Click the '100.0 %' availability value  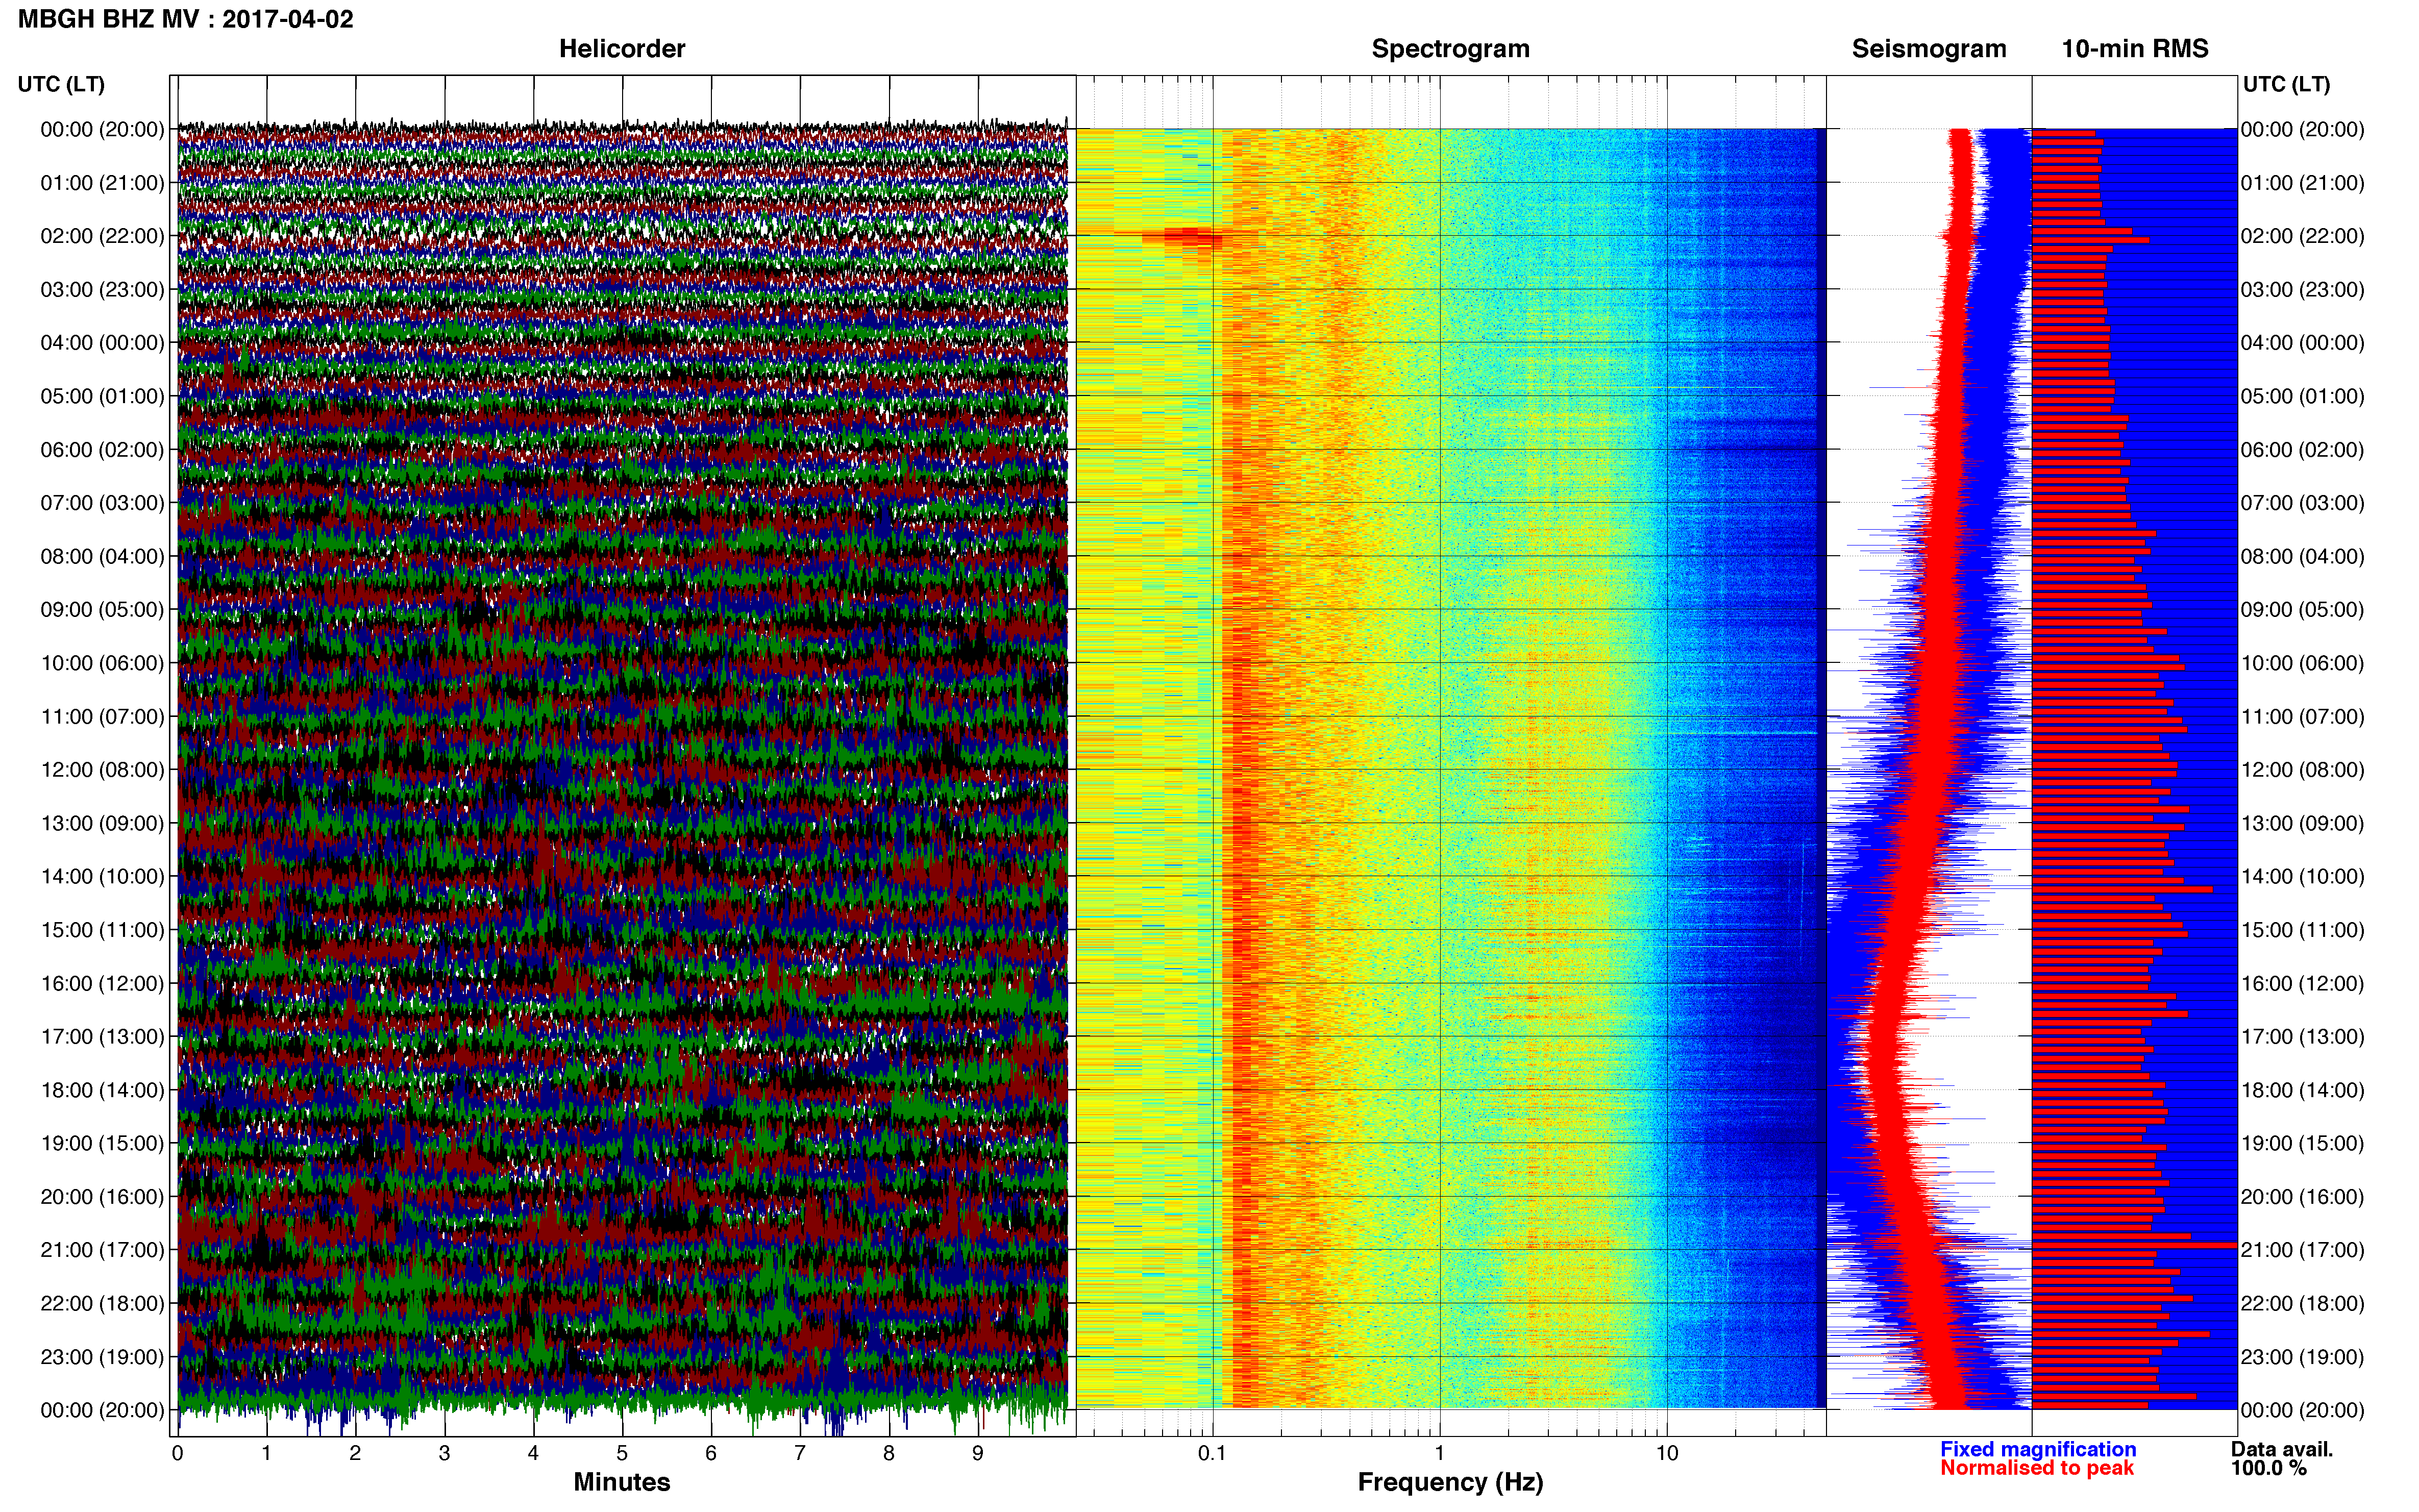click(2268, 1468)
